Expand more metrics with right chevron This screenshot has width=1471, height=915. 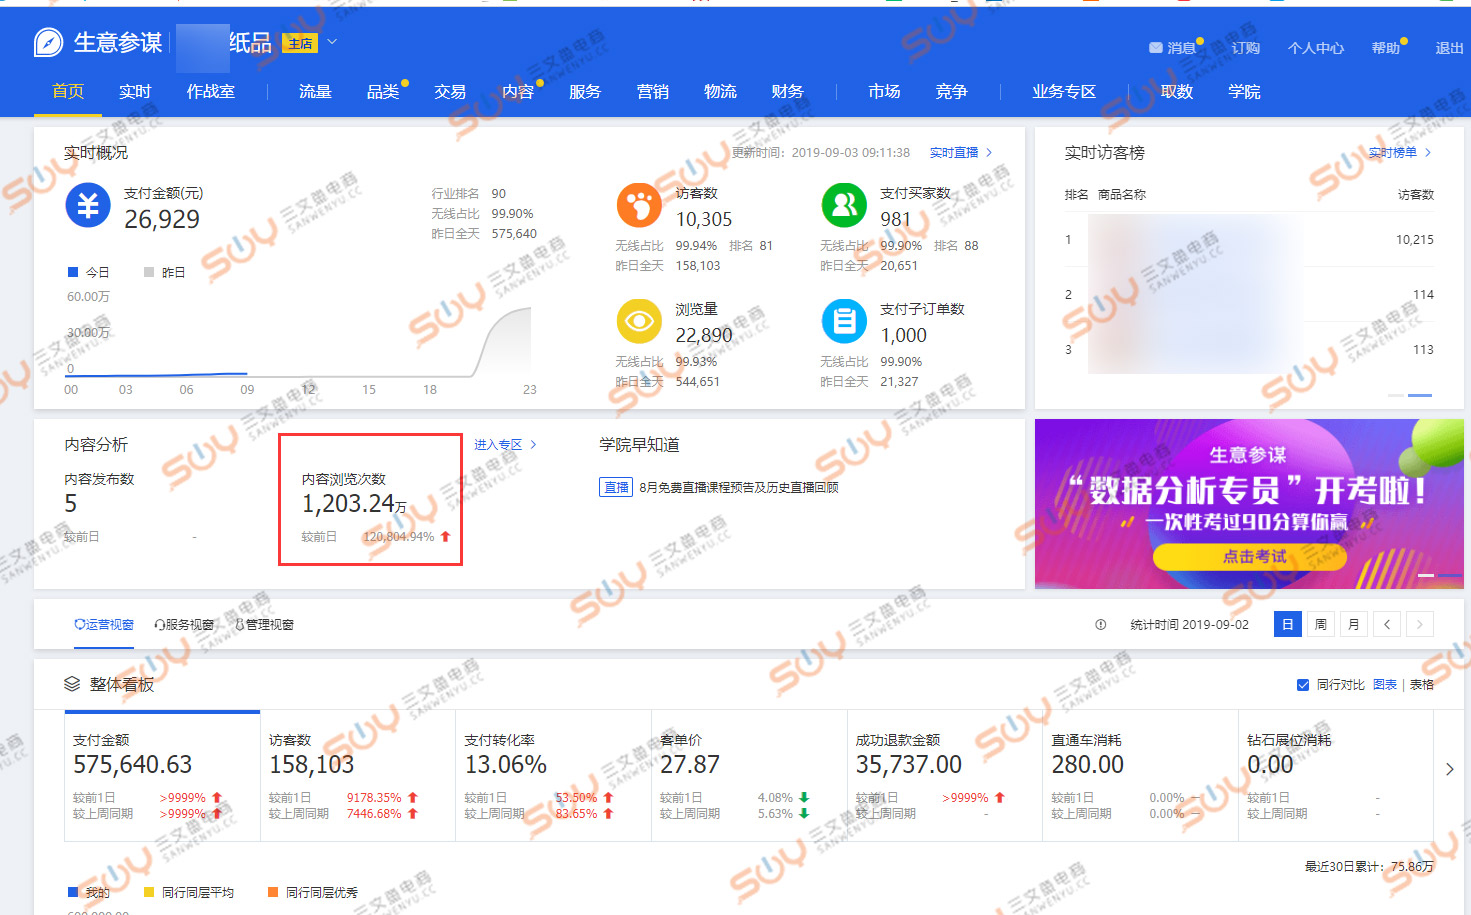click(x=1450, y=769)
